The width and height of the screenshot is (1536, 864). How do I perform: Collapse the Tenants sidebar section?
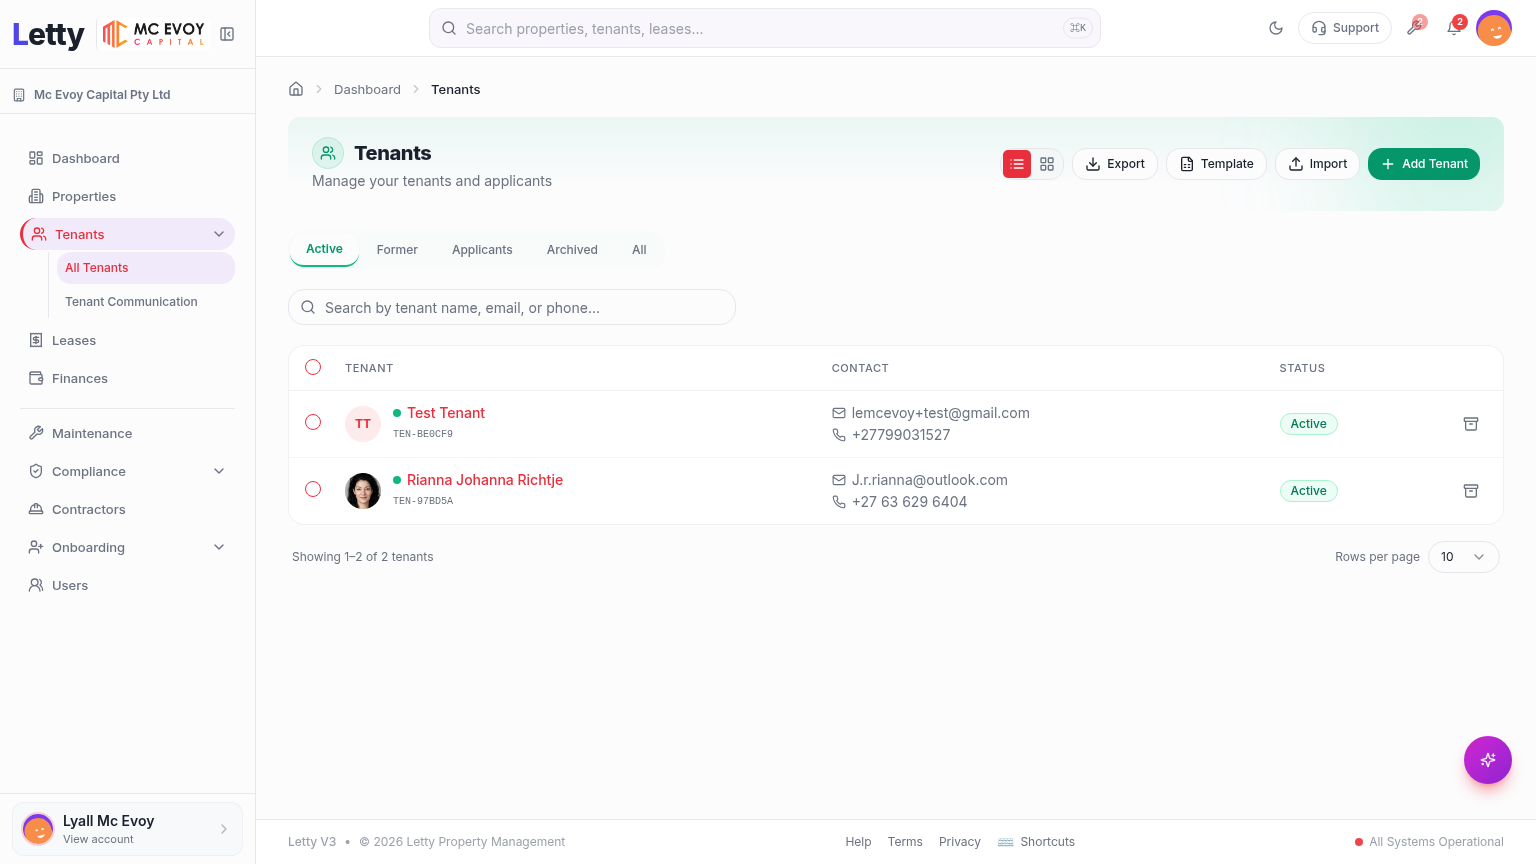point(219,234)
